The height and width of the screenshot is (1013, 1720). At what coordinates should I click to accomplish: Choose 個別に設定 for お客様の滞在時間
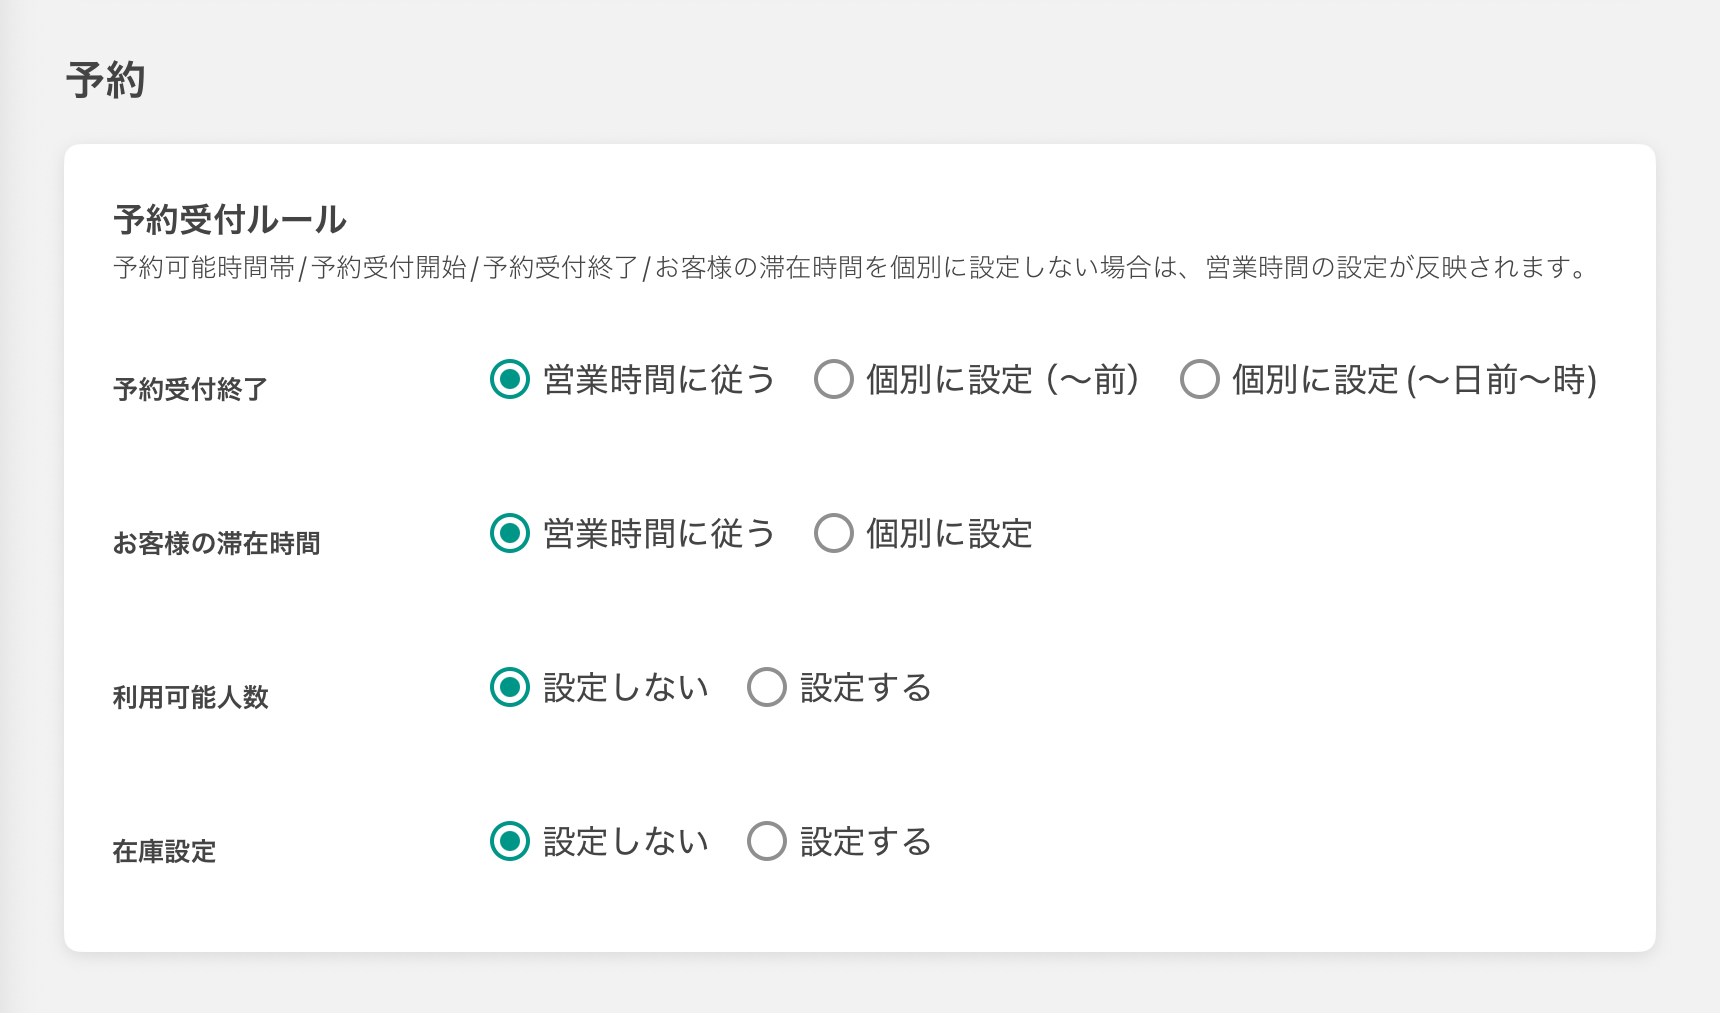tap(833, 534)
